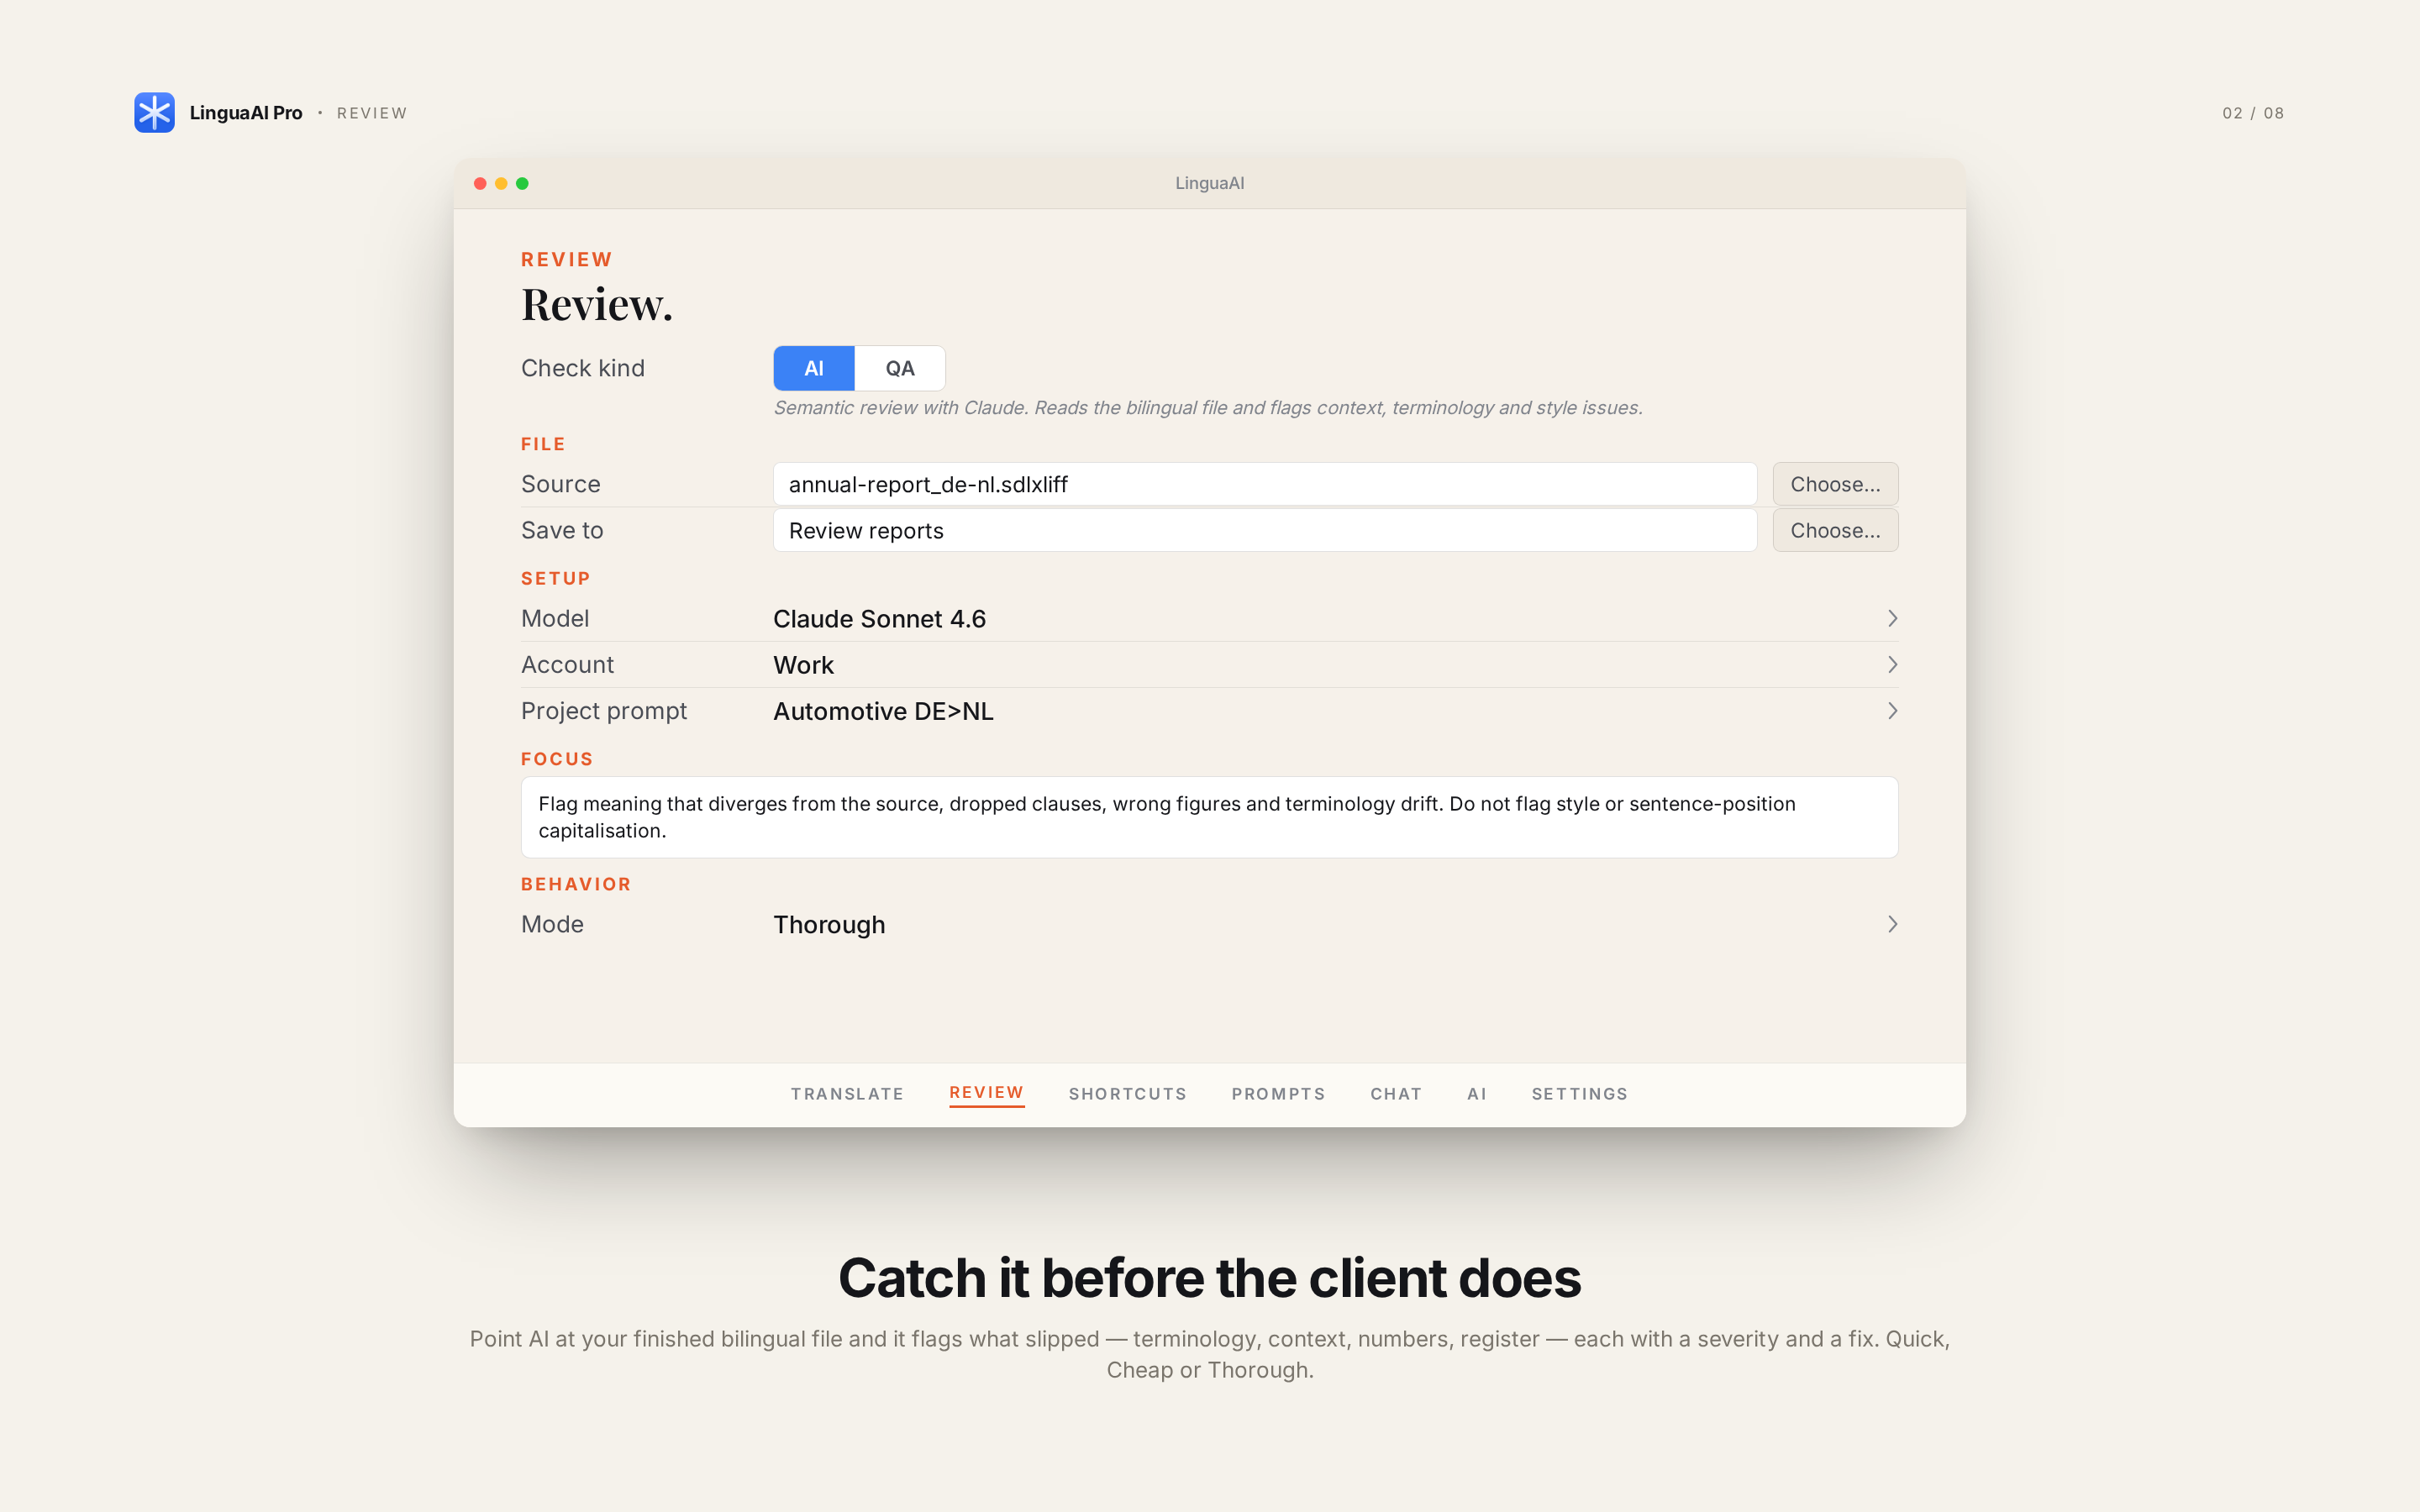Click the 02 / 08 page counter

2253,113
